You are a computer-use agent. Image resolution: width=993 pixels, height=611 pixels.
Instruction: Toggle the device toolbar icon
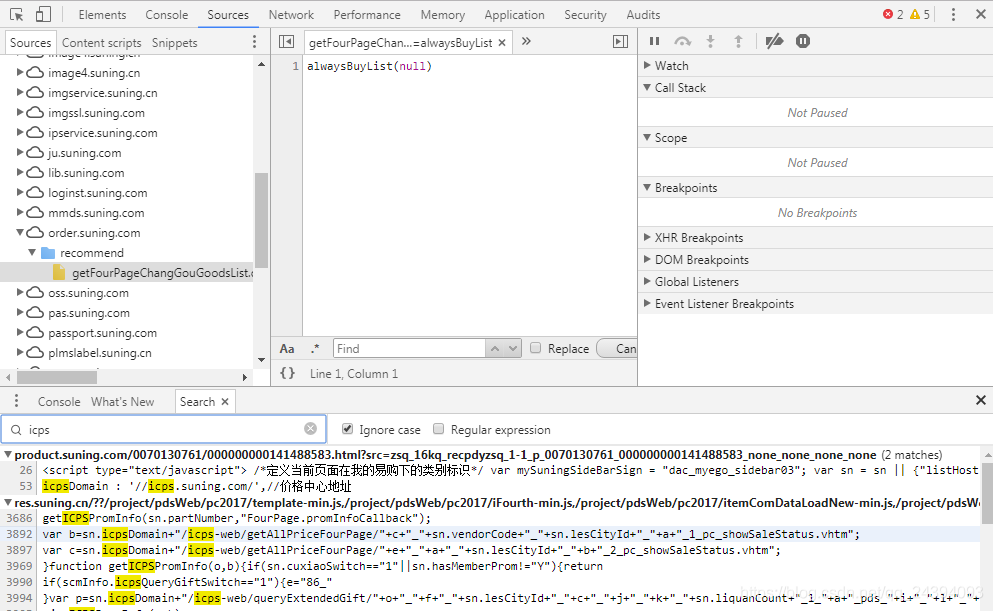pos(43,14)
